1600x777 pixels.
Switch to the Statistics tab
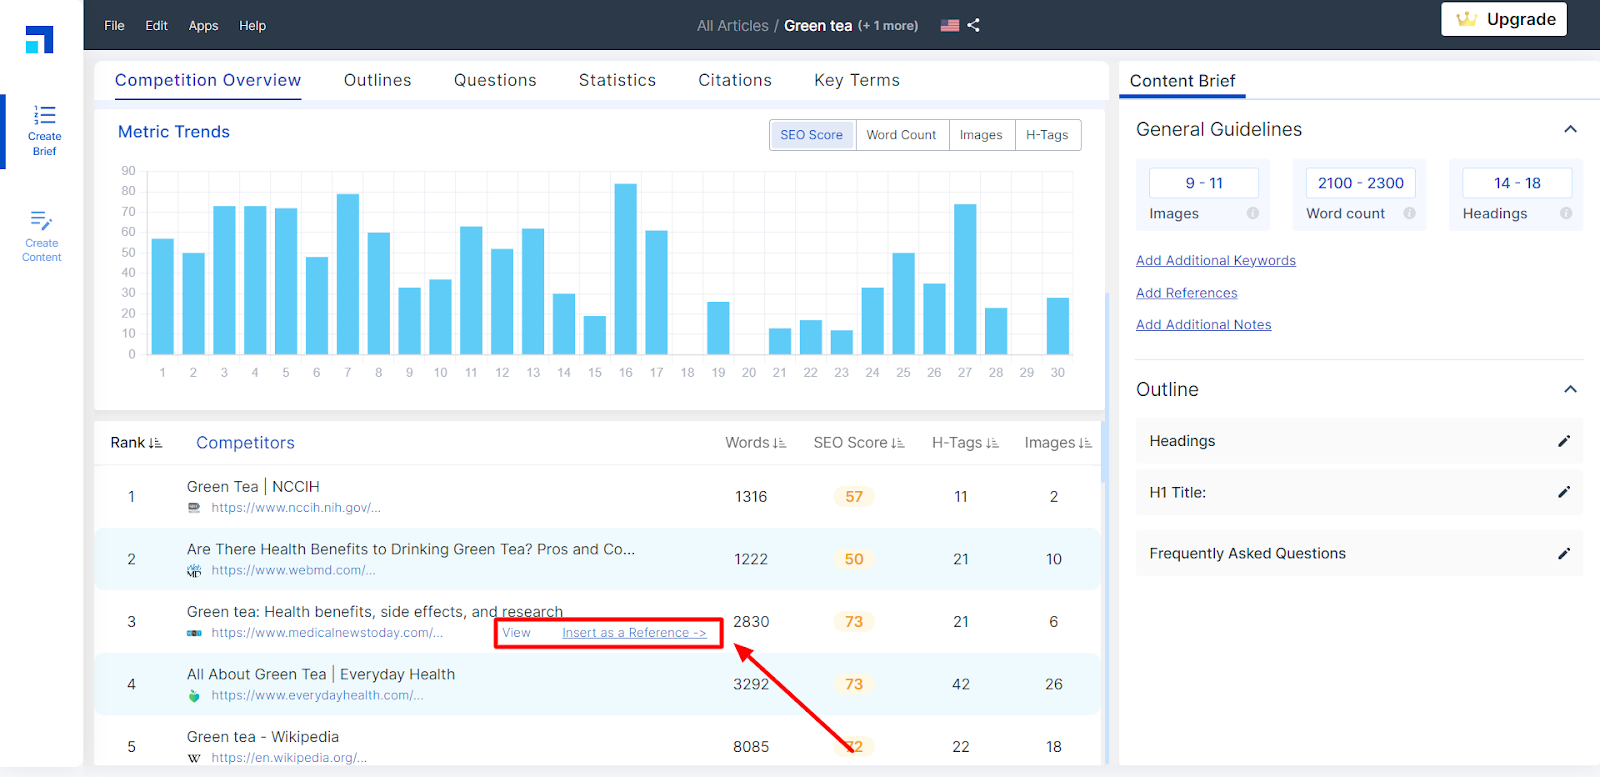pyautogui.click(x=617, y=80)
